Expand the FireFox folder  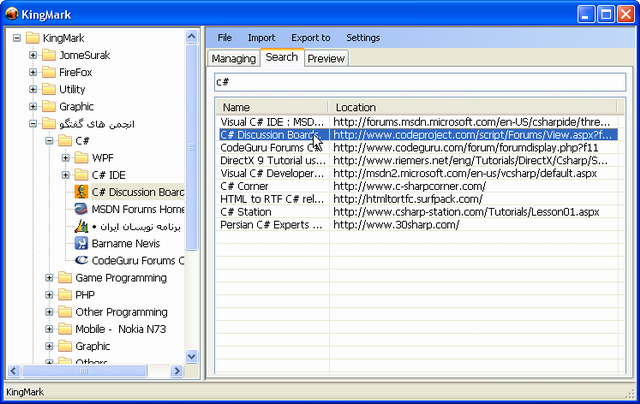pos(33,72)
